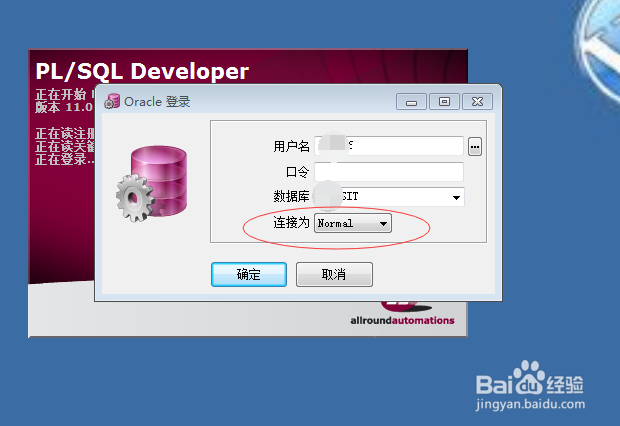Focus the 用户名 input field
620x426 pixels.
point(389,146)
